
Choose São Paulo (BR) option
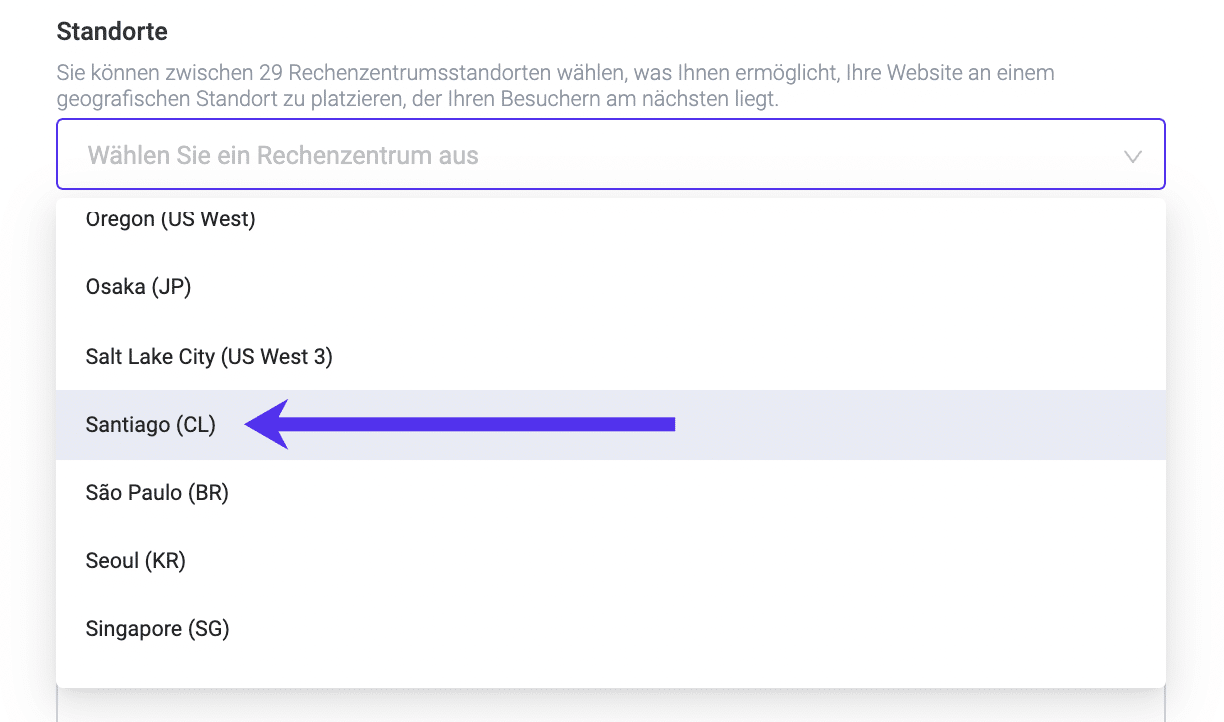[x=156, y=492]
